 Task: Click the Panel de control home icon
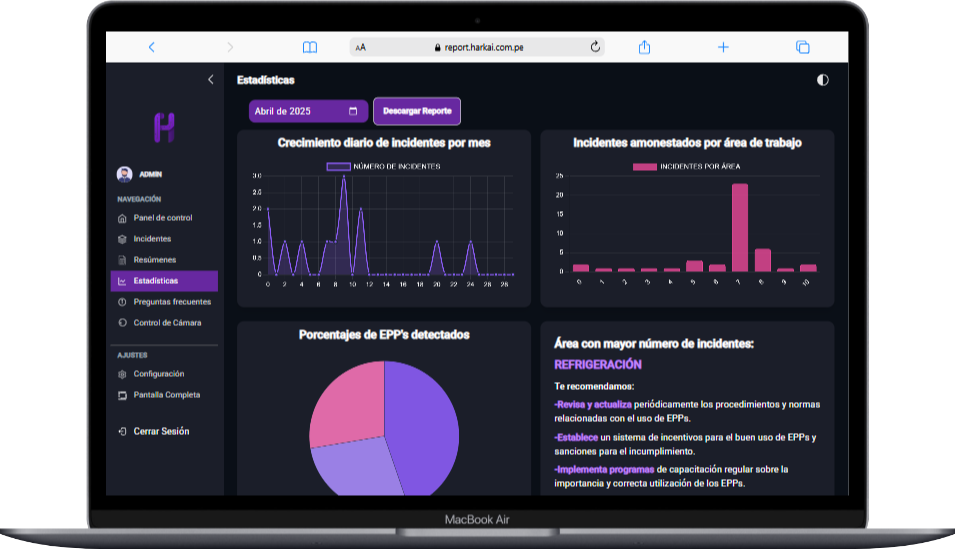[122, 218]
